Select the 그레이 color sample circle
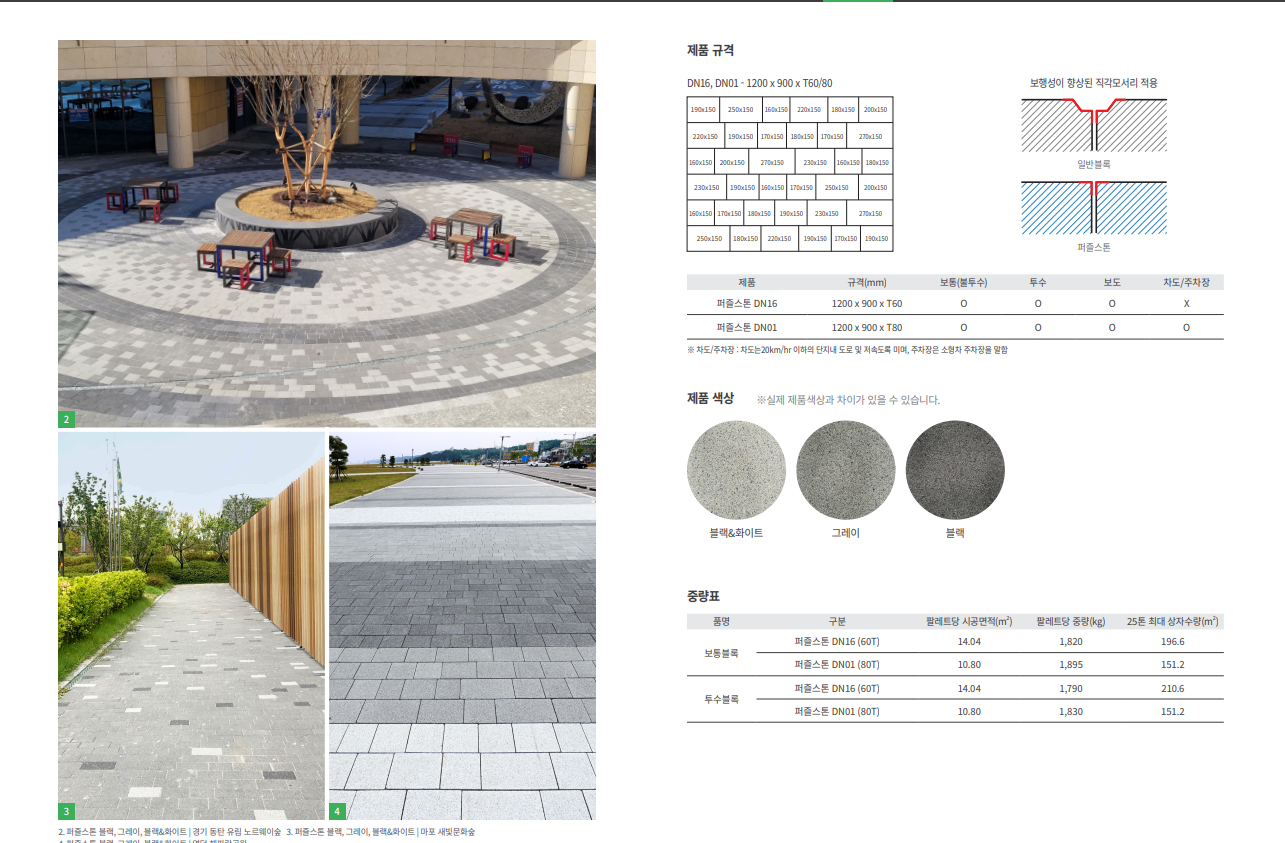 (846, 470)
